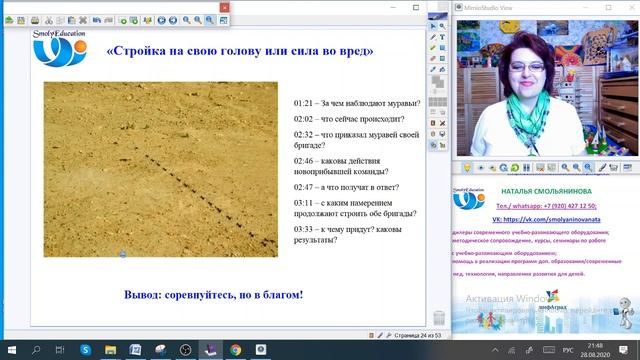Select the green highlighter tool

click(x=433, y=48)
